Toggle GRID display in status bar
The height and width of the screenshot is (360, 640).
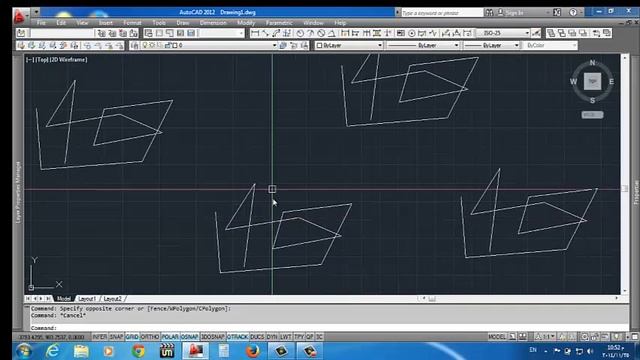click(132, 337)
